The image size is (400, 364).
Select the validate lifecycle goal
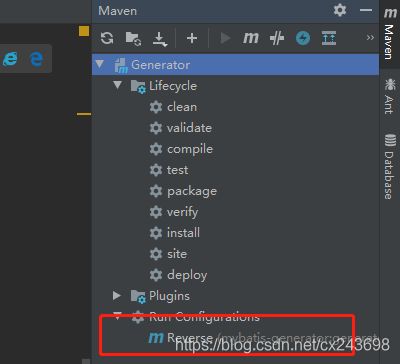[189, 128]
